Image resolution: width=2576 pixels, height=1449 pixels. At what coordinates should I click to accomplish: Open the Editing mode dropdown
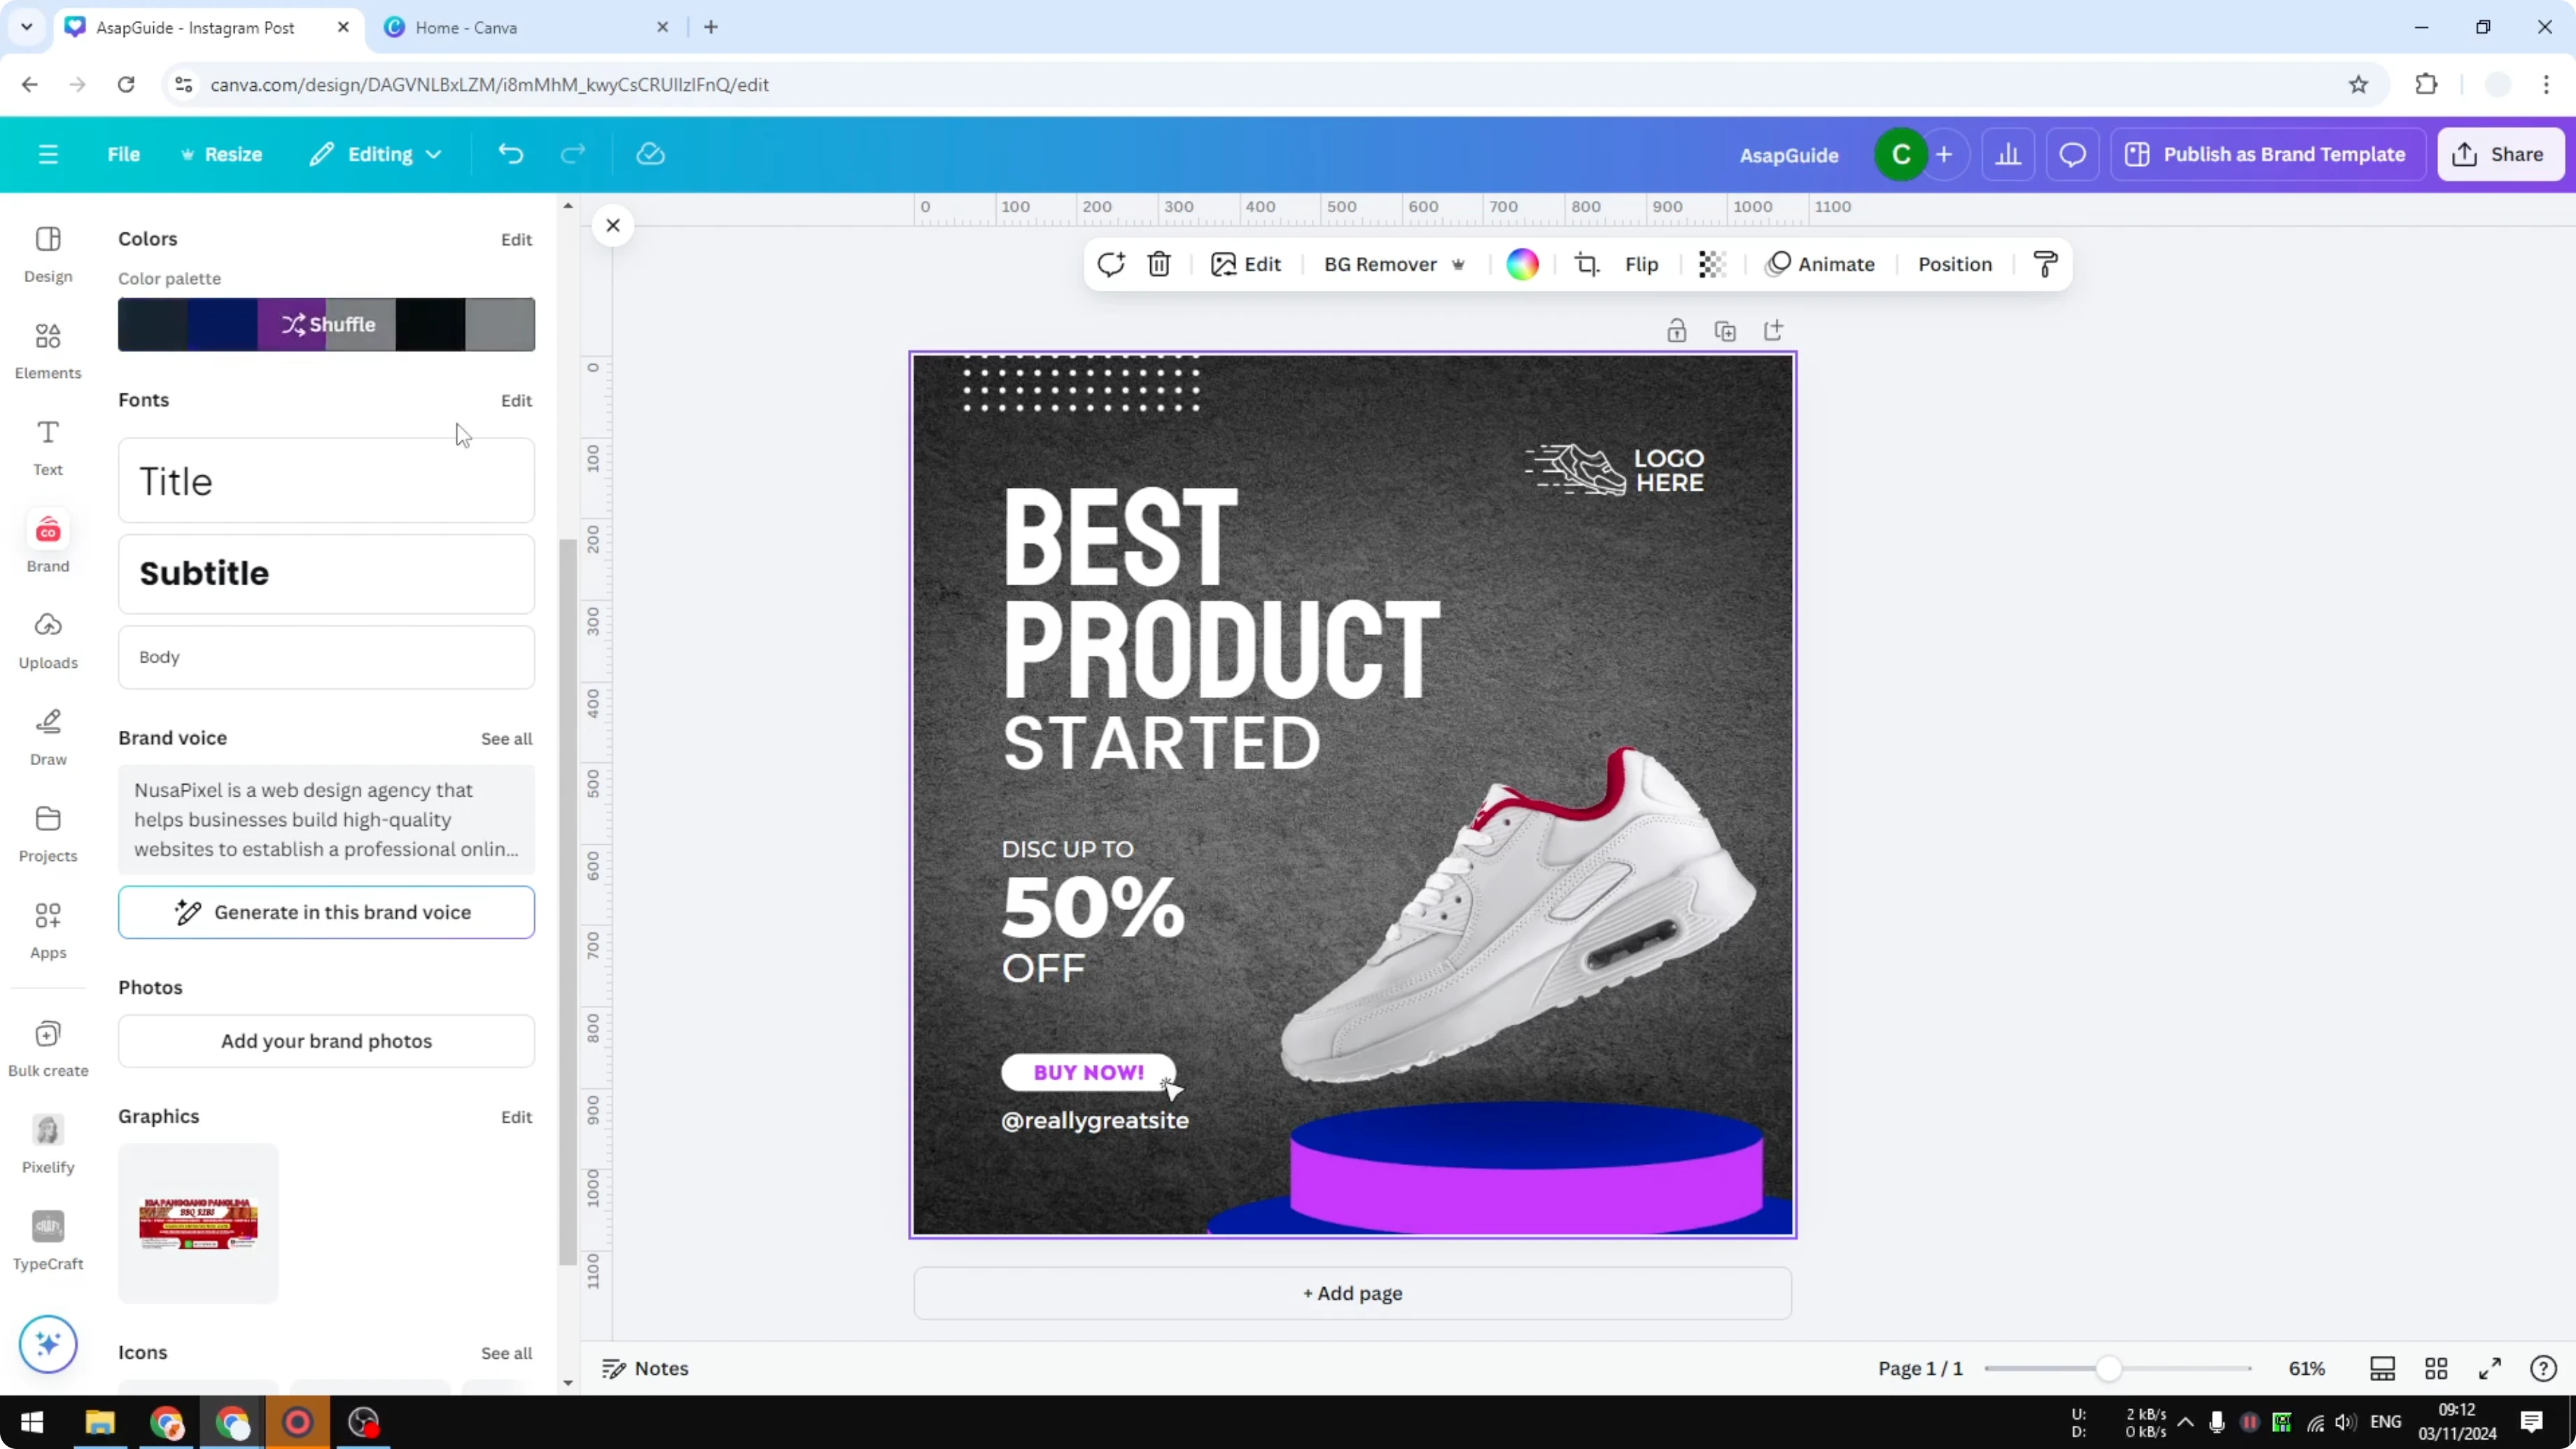pos(376,154)
